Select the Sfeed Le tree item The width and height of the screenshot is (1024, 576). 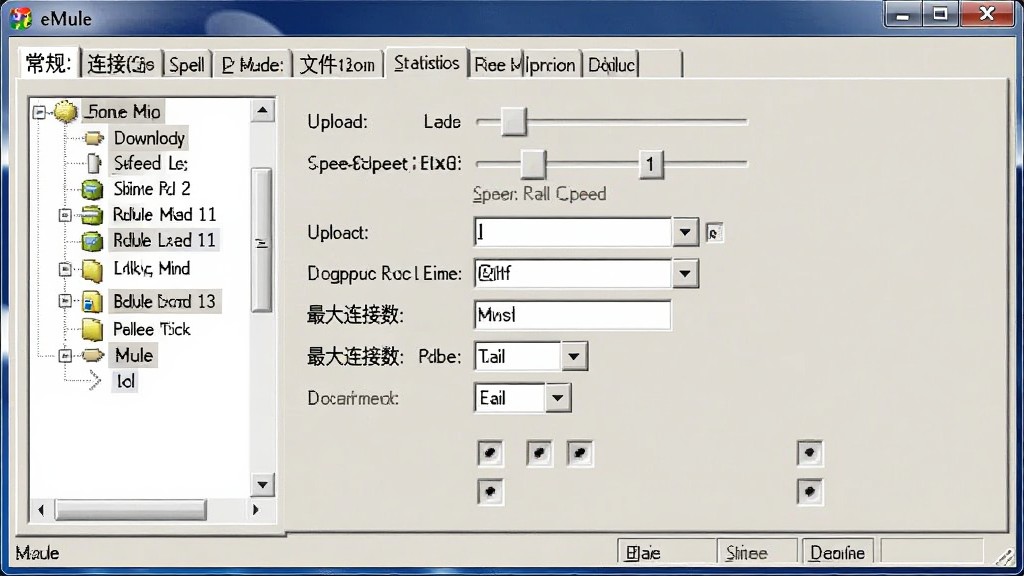click(150, 163)
